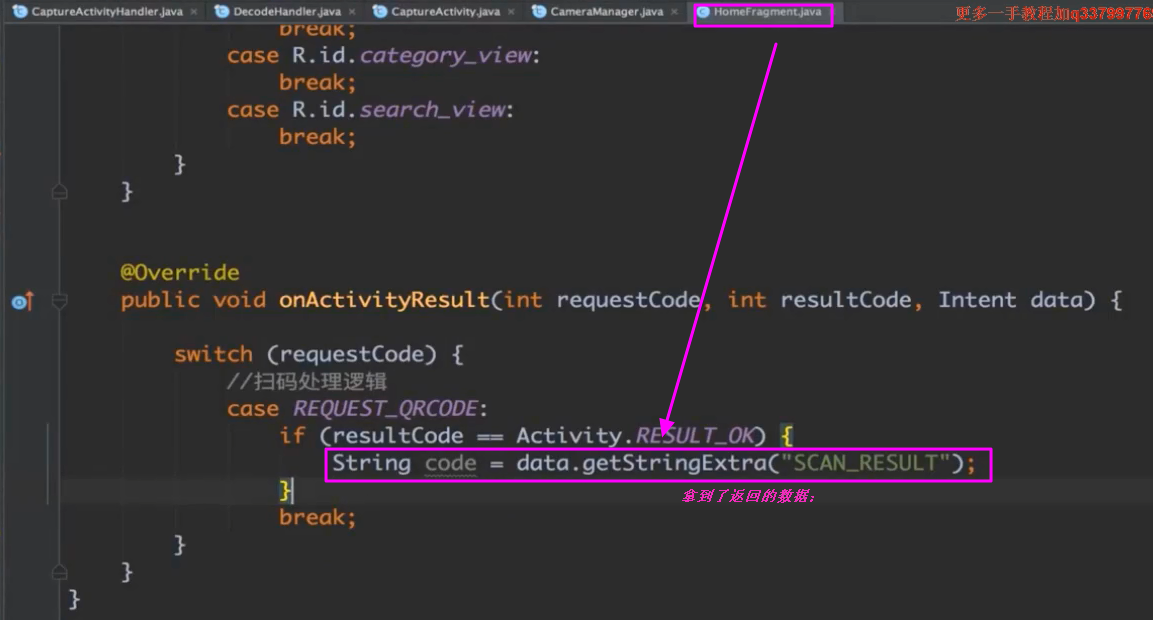Click the 'int resultCode' parameter
The height and width of the screenshot is (620, 1153).
(819, 300)
